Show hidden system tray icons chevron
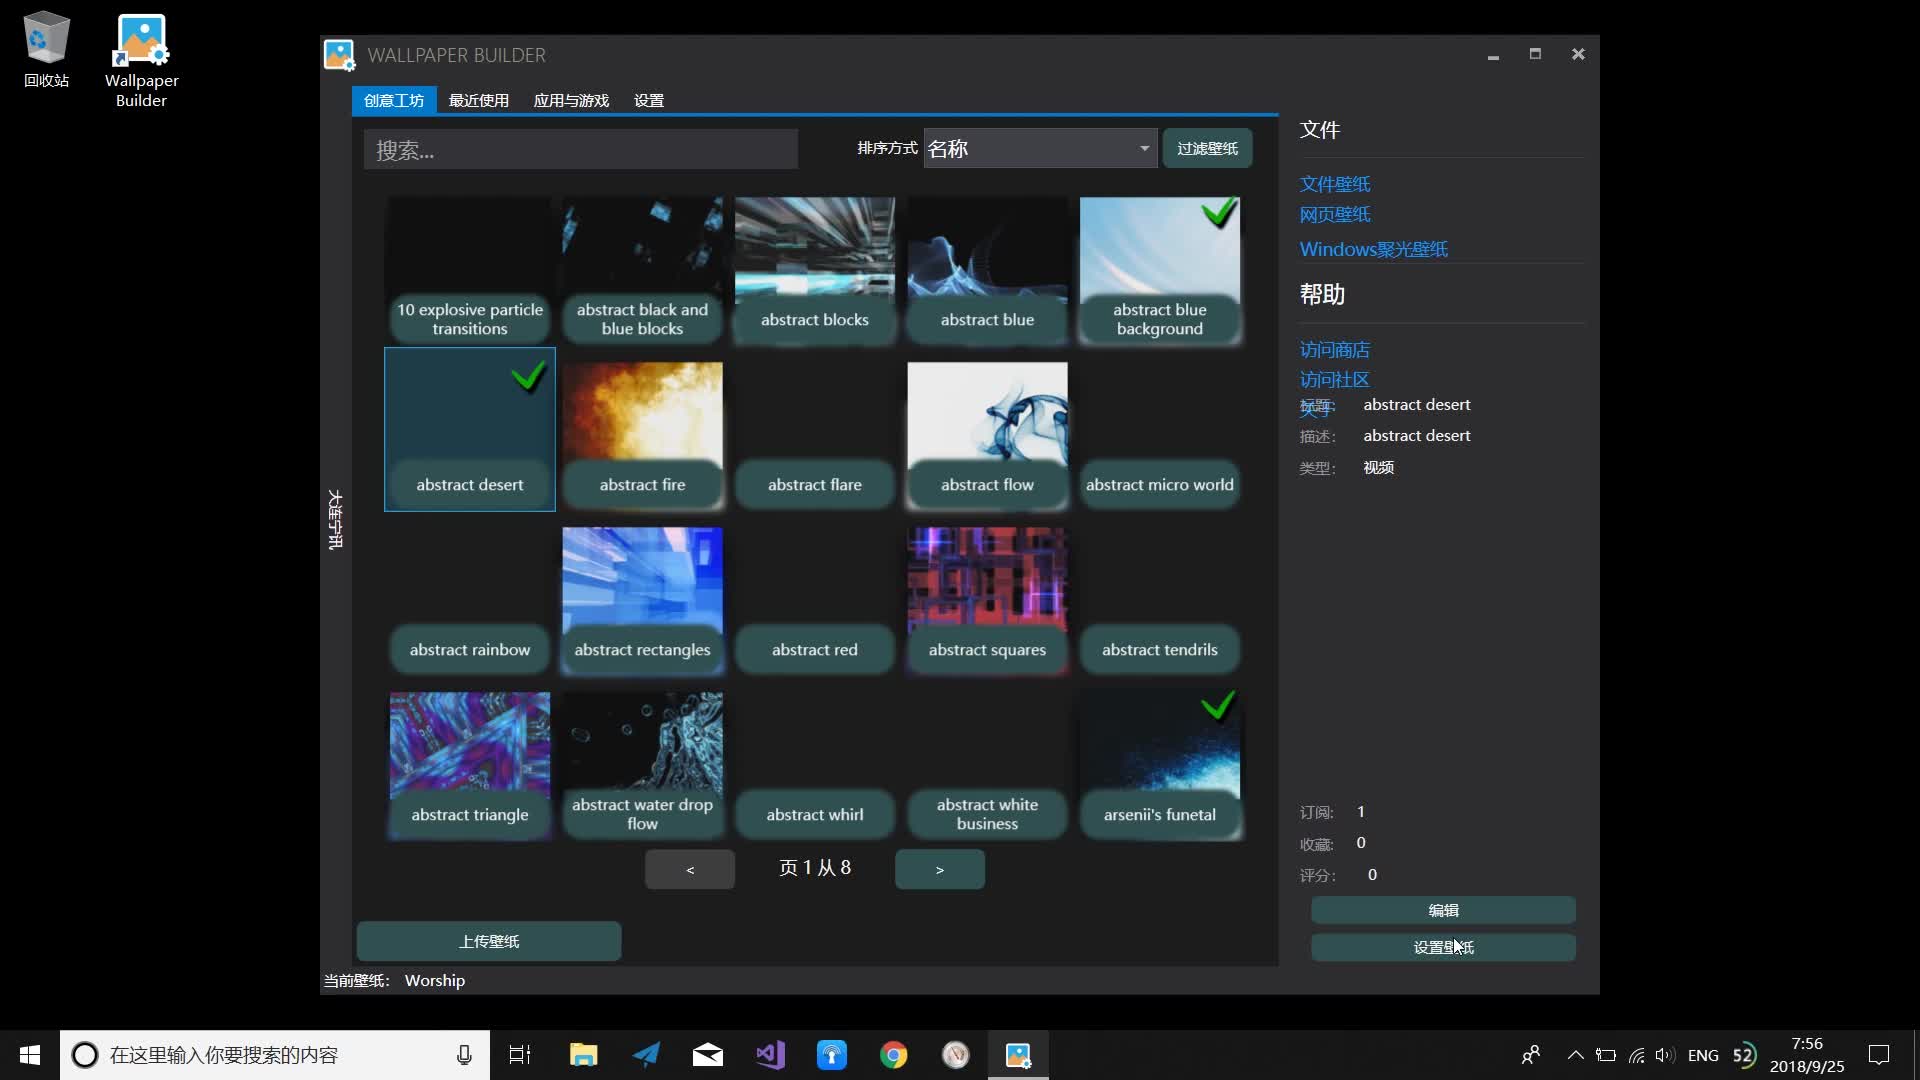 (x=1575, y=1055)
